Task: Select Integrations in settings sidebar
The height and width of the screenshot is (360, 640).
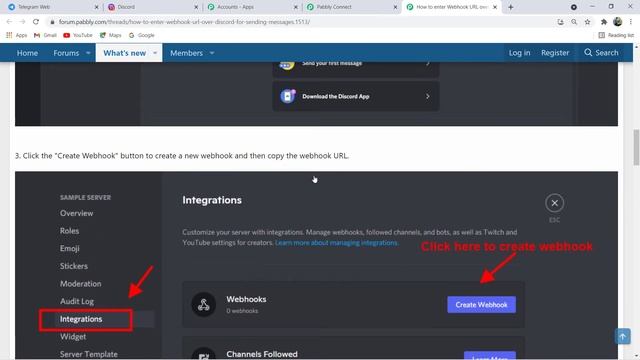Action: click(x=81, y=319)
